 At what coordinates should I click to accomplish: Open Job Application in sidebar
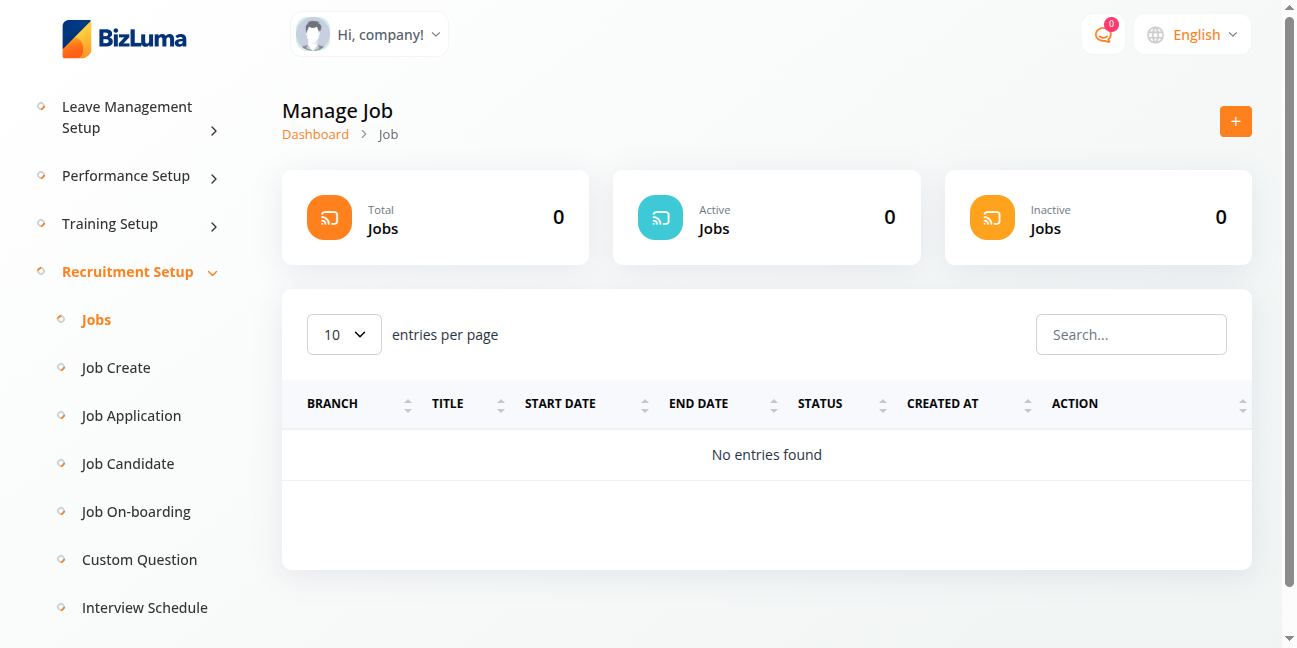pos(131,416)
